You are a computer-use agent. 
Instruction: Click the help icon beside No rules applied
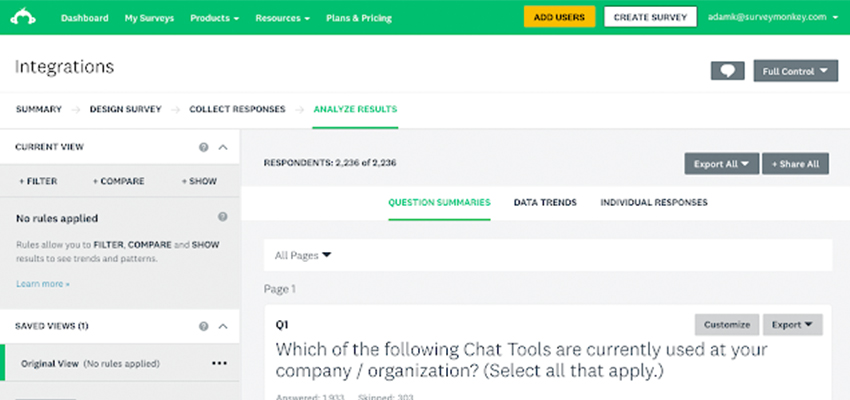[x=222, y=217]
